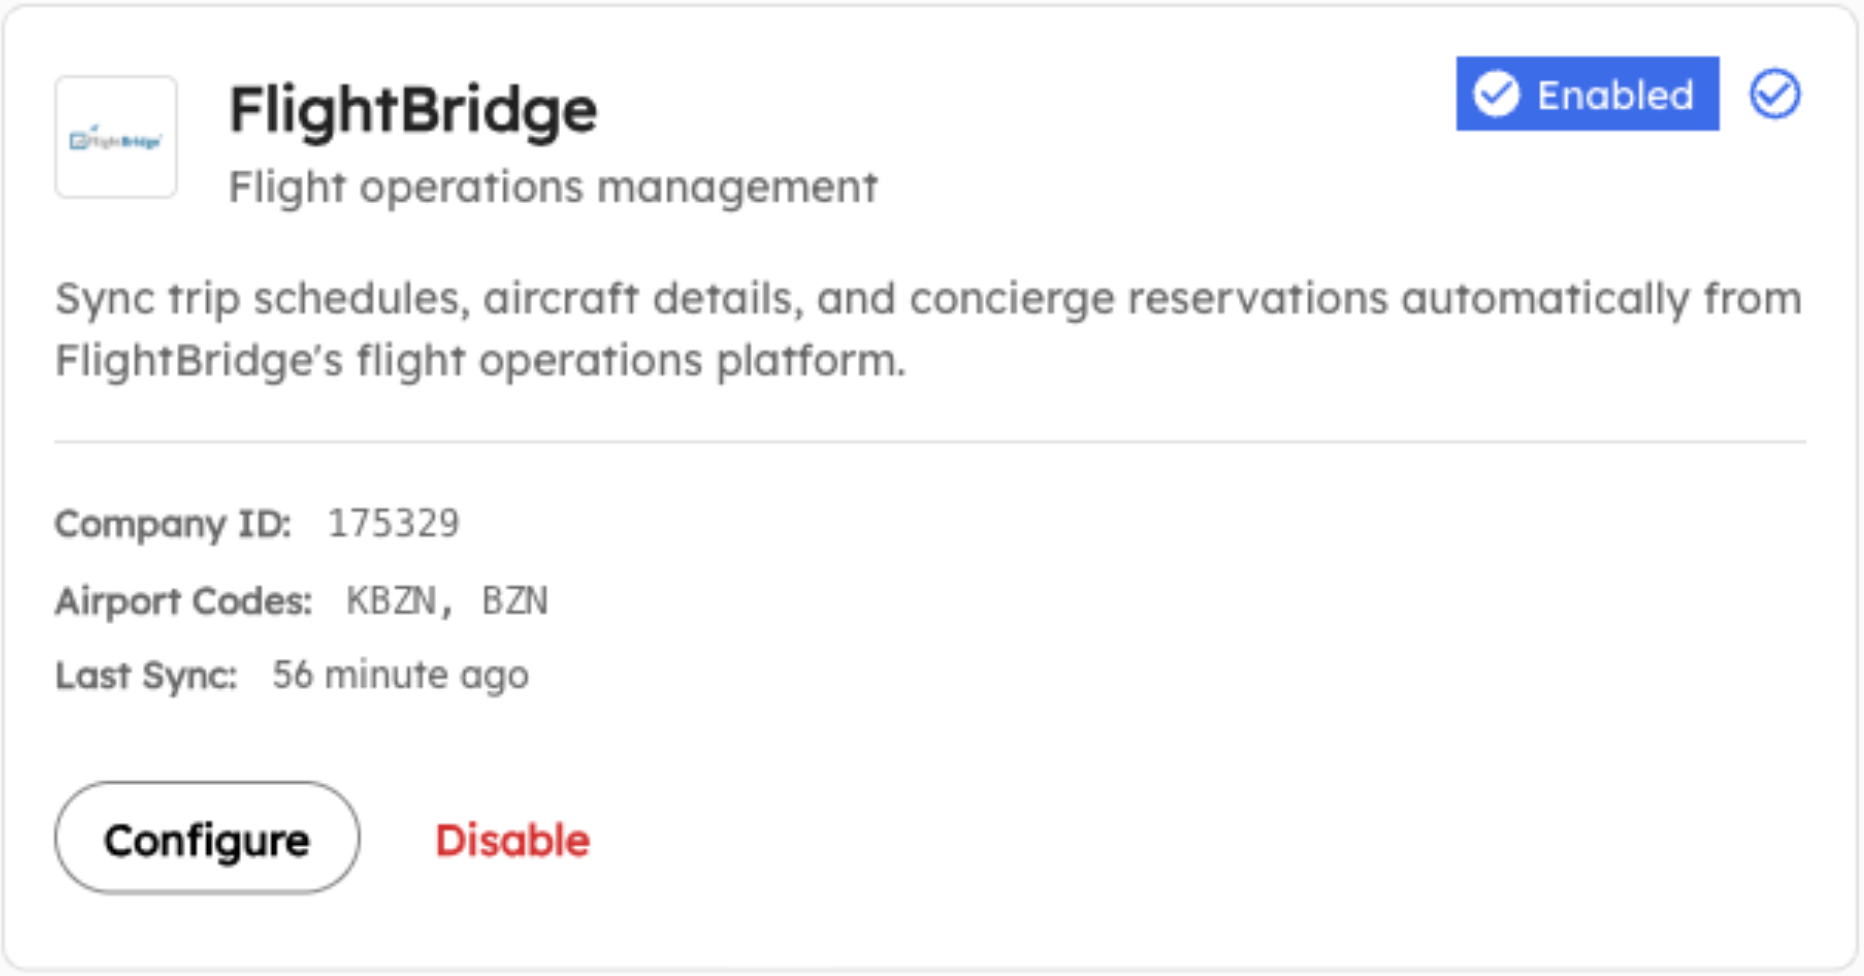Click the Last Sync status indicator
The width and height of the screenshot is (1864, 976).
click(x=399, y=674)
